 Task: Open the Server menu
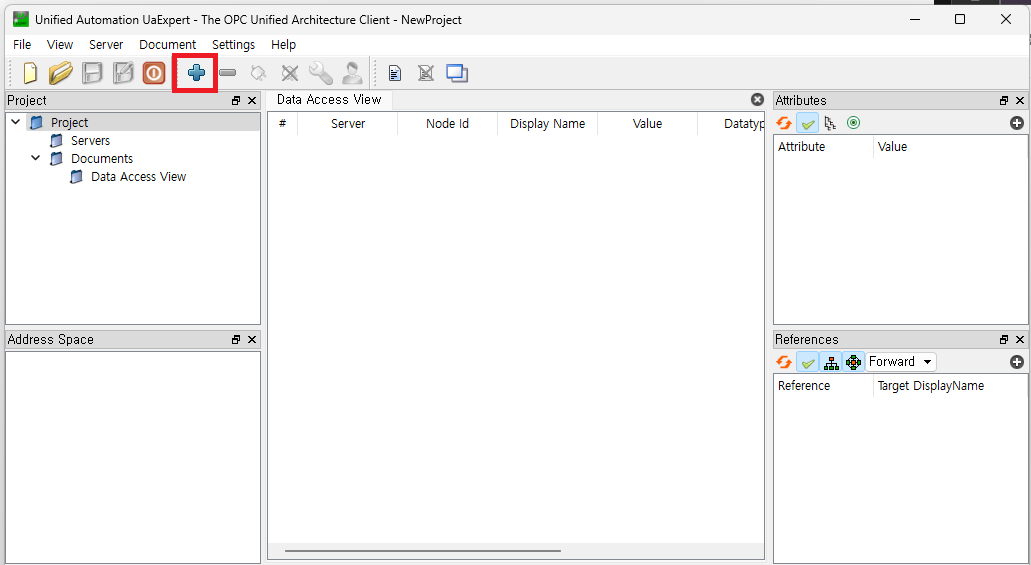coord(106,45)
